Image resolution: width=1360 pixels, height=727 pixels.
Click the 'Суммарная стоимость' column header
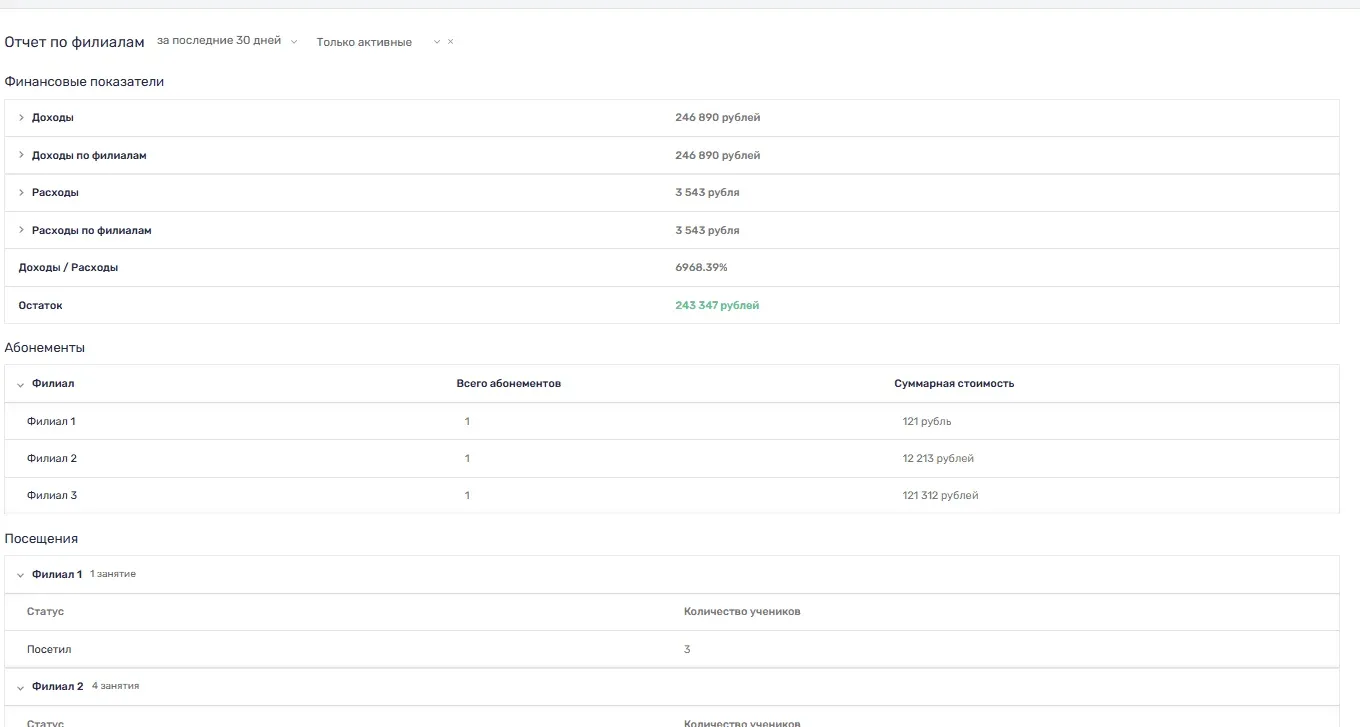pos(954,384)
